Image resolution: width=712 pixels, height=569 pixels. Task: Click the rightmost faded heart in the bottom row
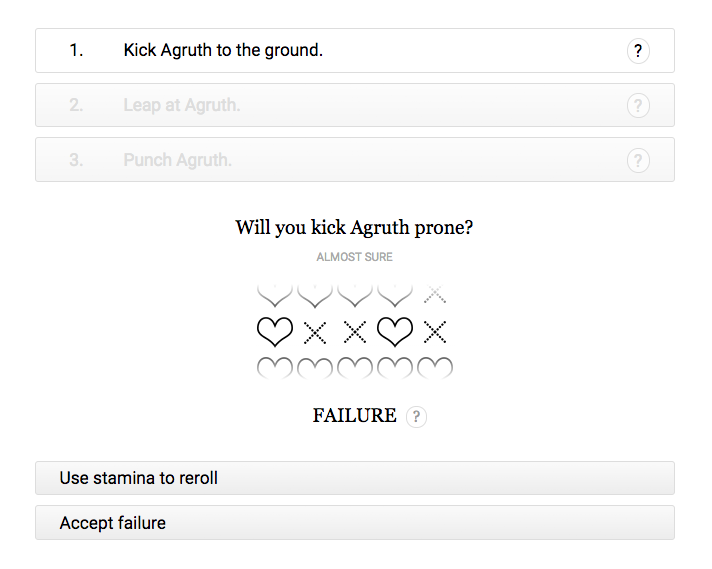(435, 368)
